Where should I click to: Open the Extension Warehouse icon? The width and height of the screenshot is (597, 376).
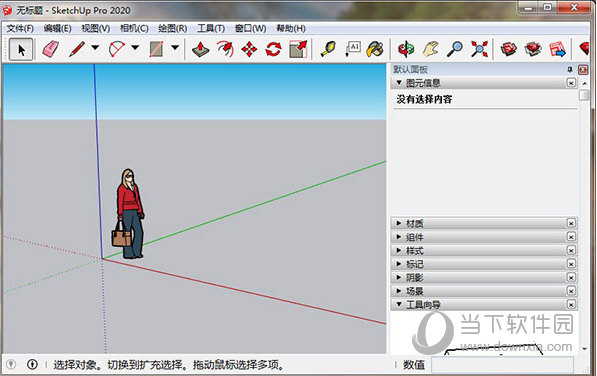tap(533, 49)
